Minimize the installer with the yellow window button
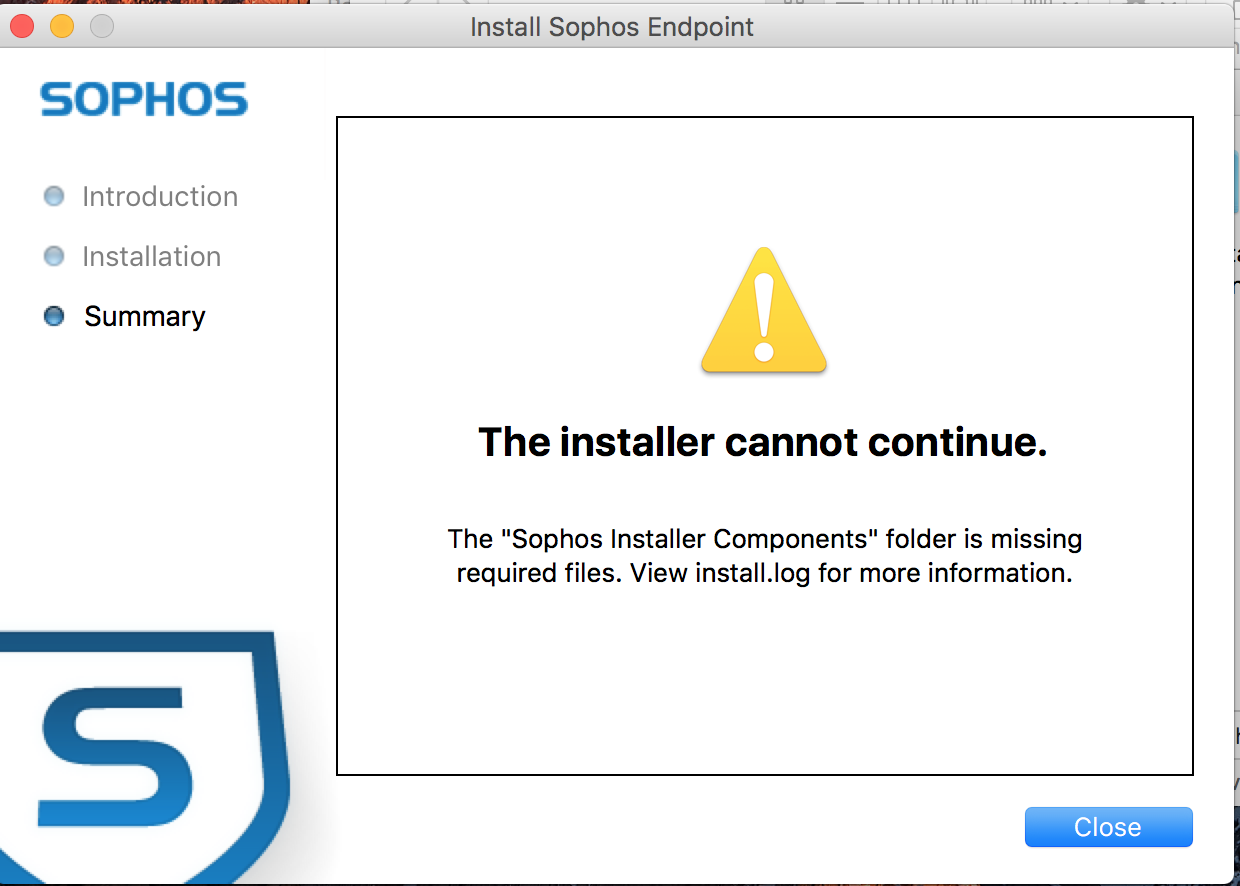Screen dimensions: 1240x886 tap(62, 26)
